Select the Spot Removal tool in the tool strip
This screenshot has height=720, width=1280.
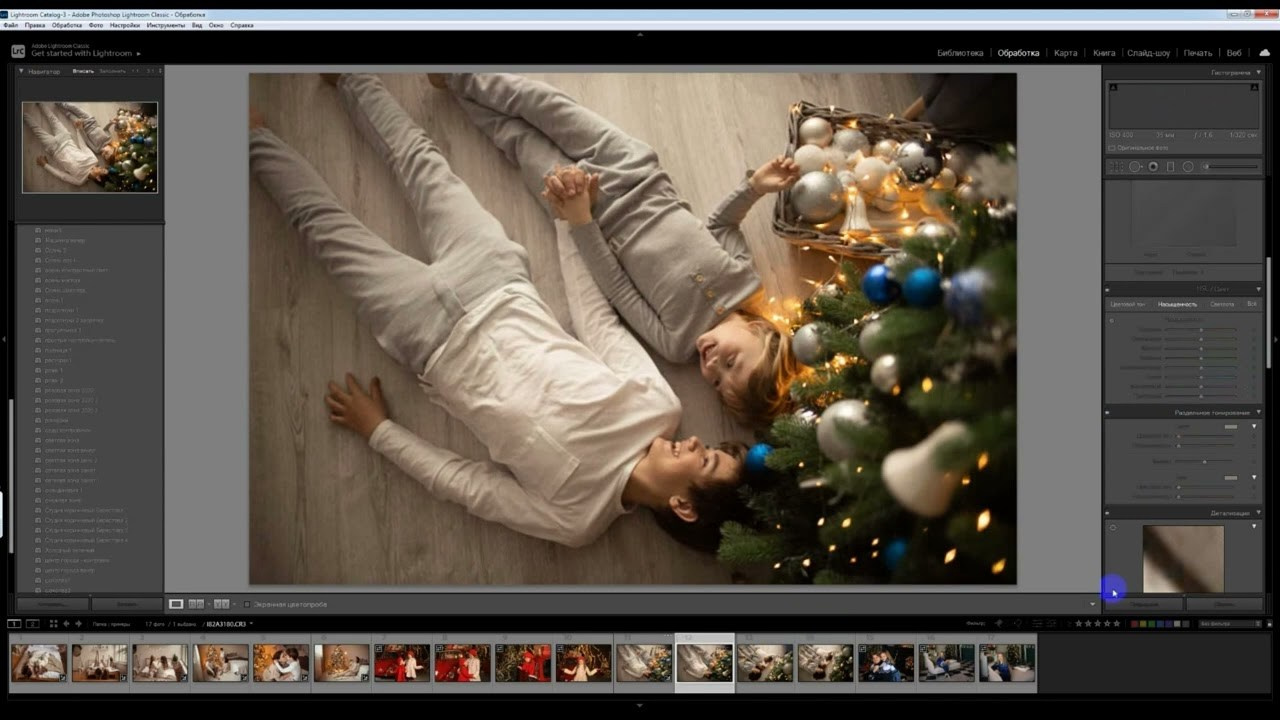[1135, 167]
